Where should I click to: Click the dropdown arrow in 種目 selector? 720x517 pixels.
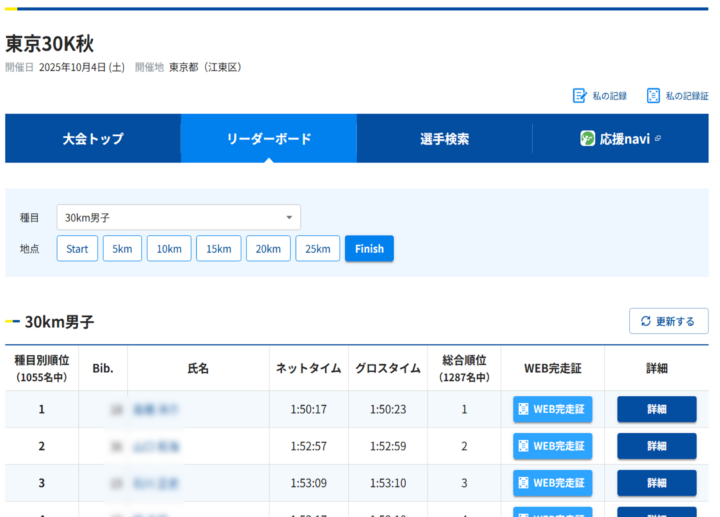point(289,217)
